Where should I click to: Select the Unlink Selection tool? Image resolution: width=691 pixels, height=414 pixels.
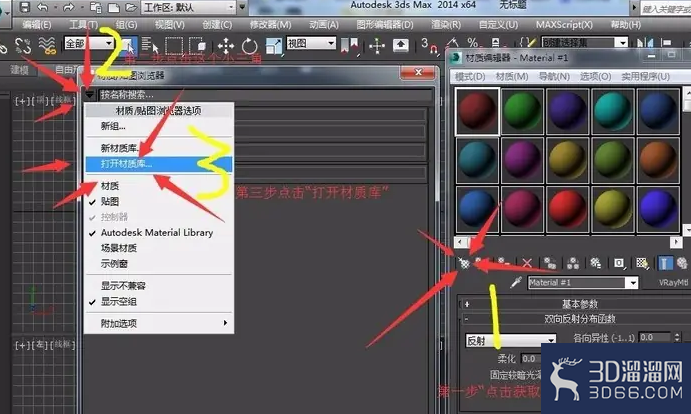23,45
